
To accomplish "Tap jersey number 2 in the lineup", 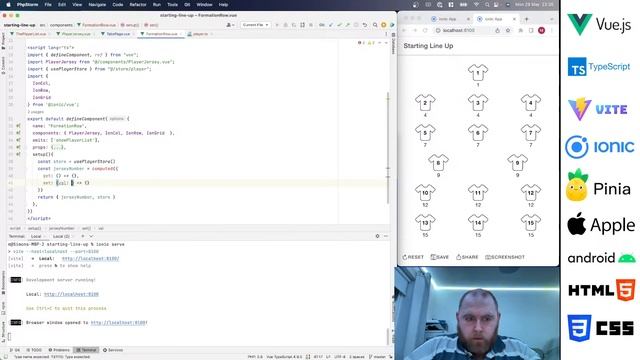I will pyautogui.click(x=425, y=103).
